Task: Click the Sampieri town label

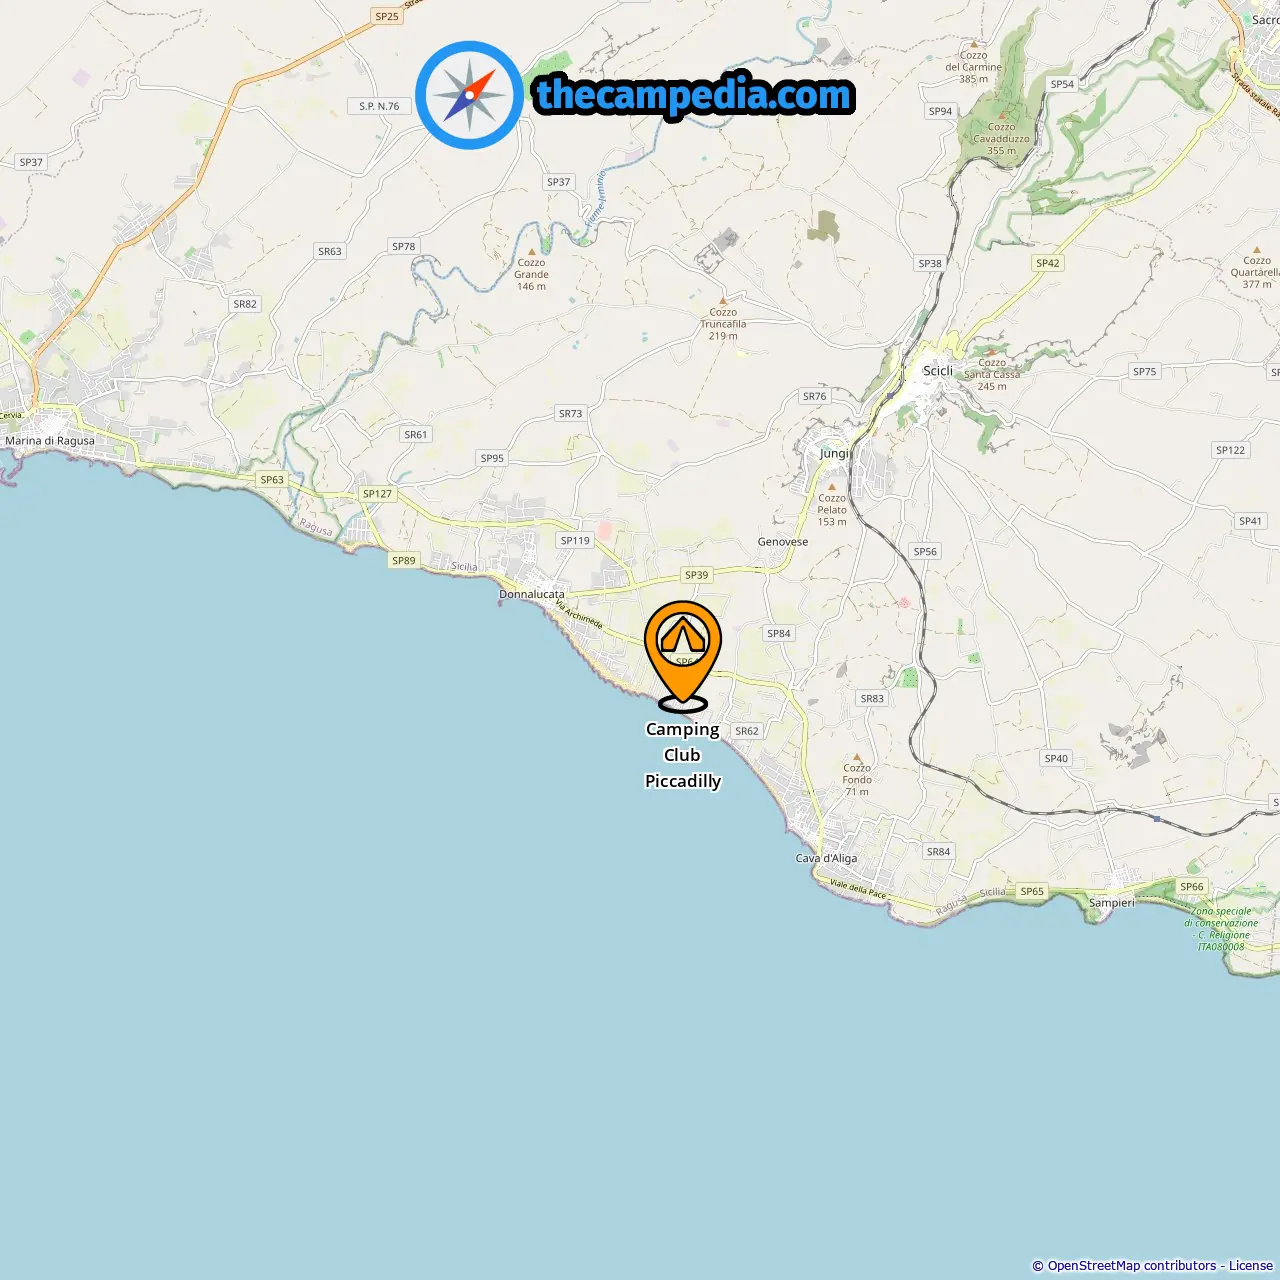Action: click(x=1112, y=903)
